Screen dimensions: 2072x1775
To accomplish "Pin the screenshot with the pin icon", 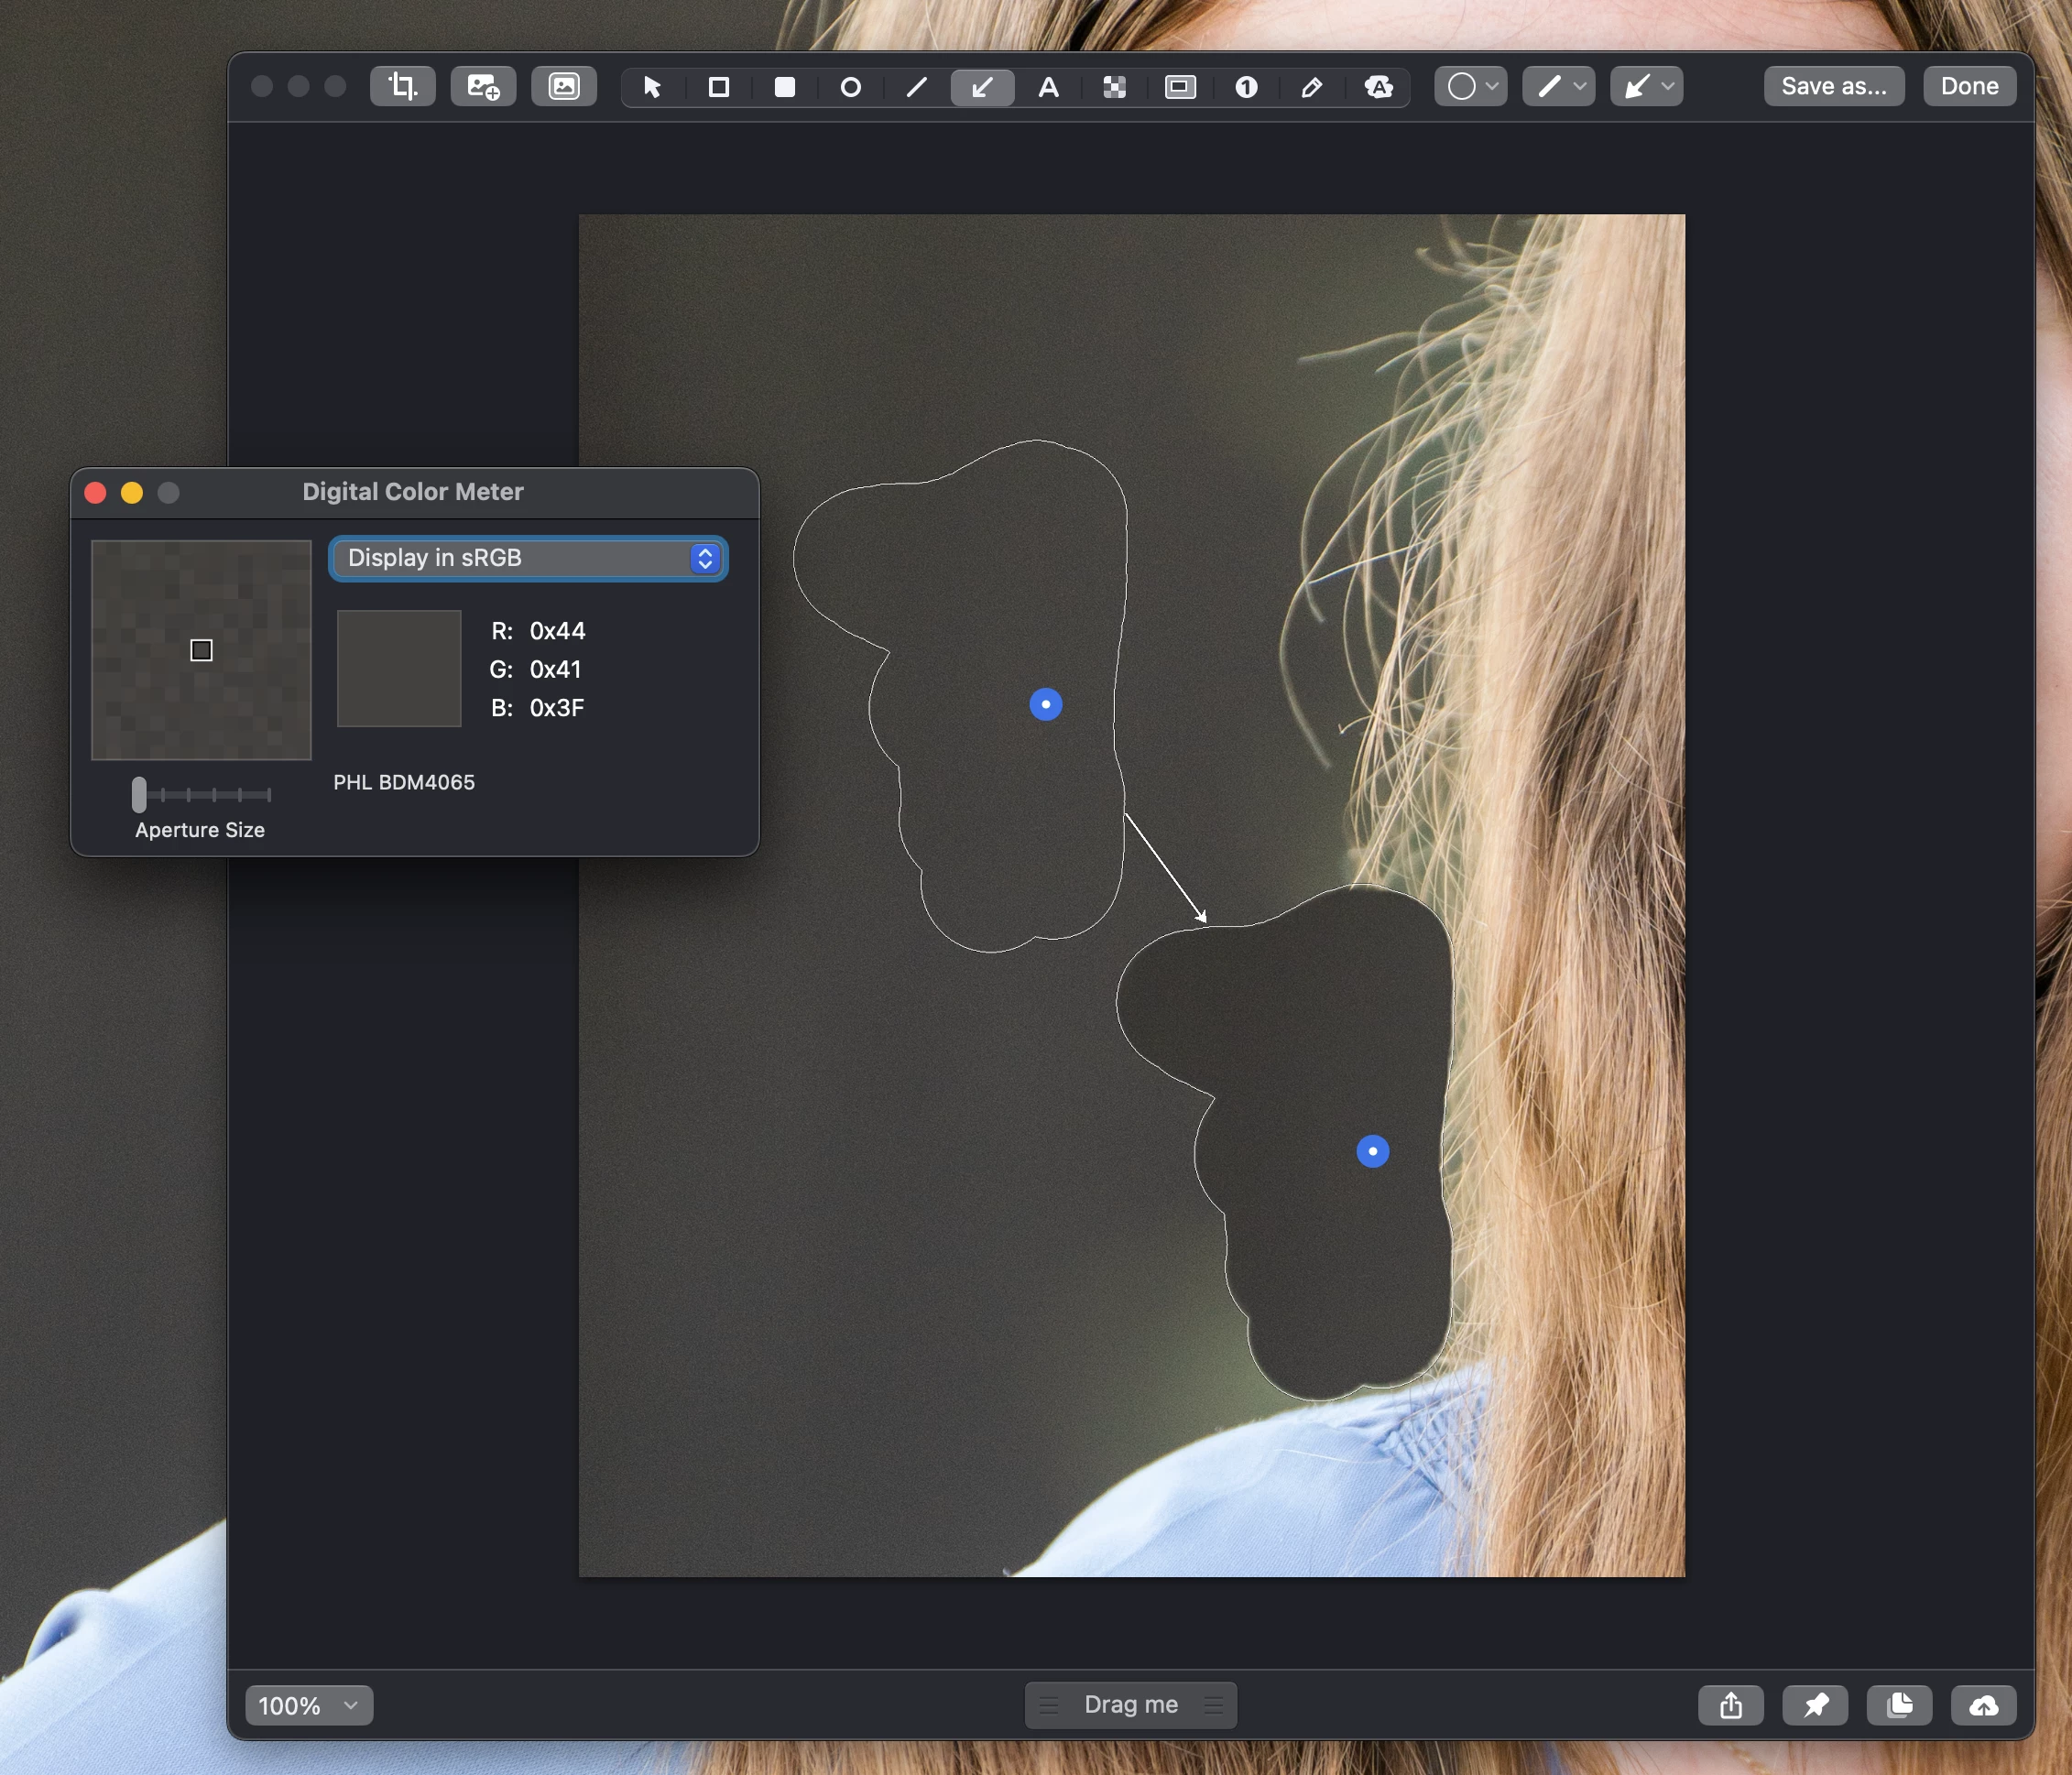I will (x=1815, y=1705).
